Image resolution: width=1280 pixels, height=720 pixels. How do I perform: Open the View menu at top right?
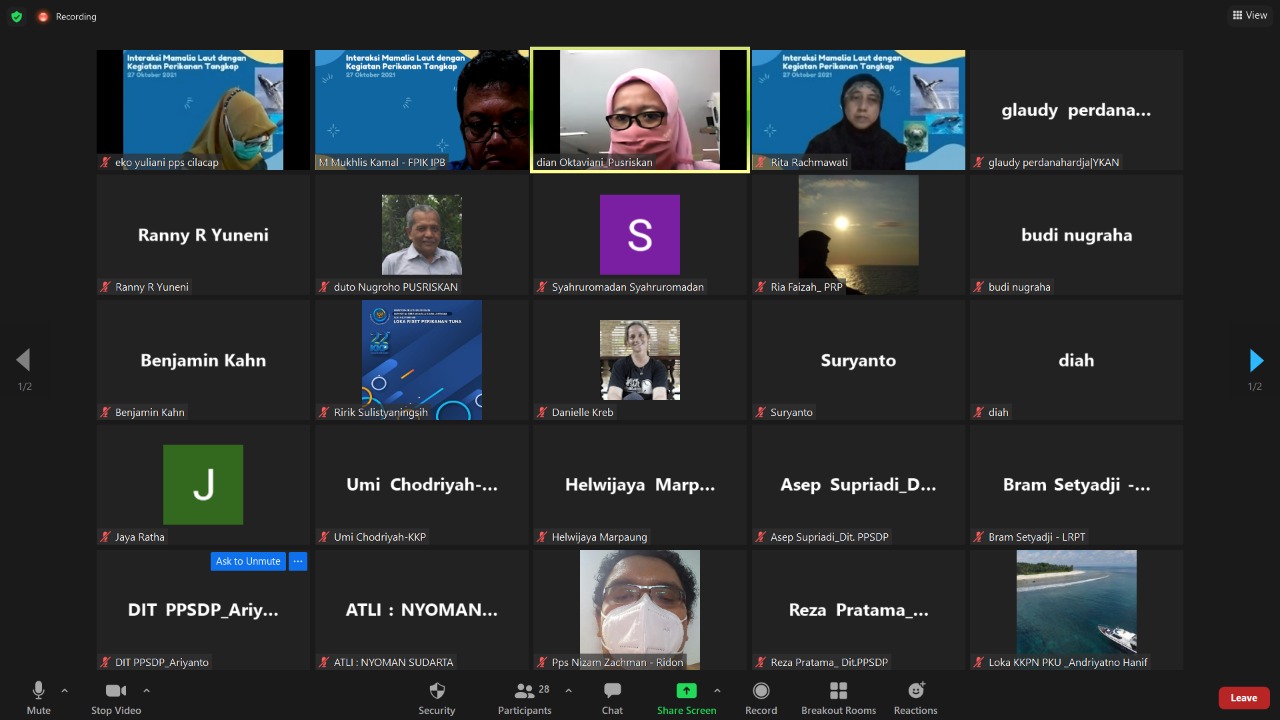tap(1250, 15)
